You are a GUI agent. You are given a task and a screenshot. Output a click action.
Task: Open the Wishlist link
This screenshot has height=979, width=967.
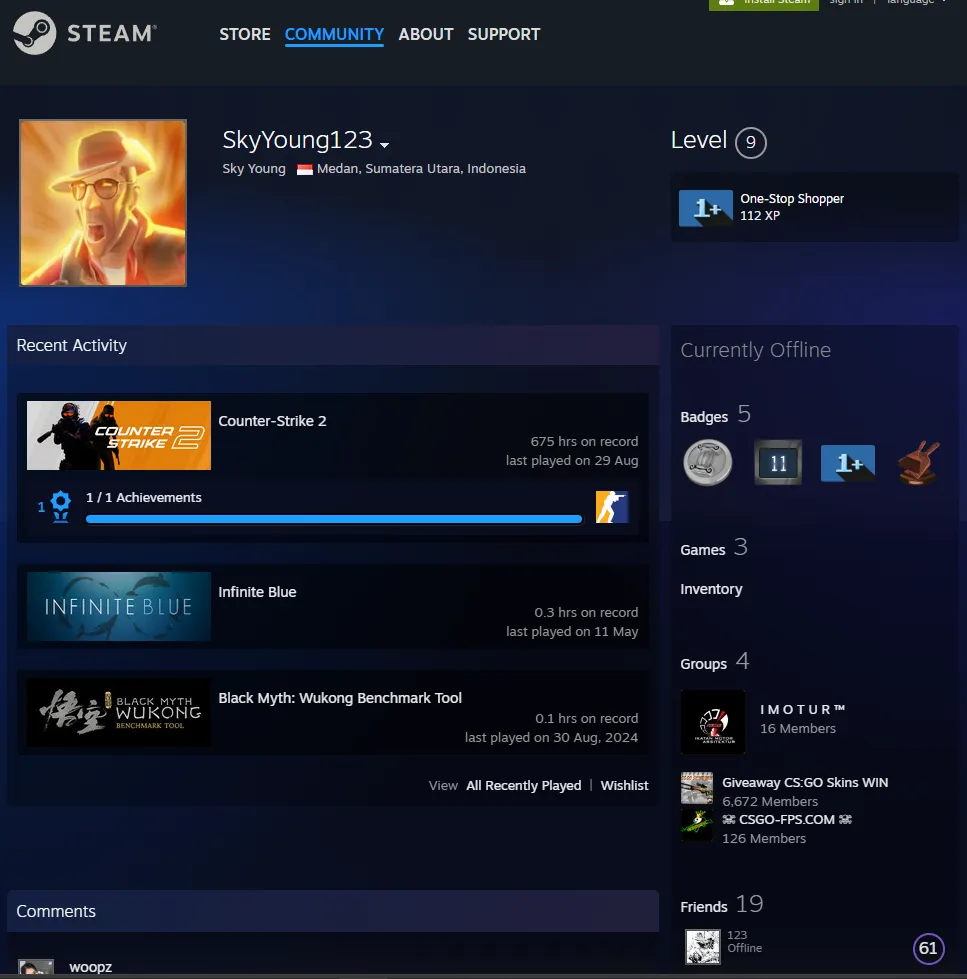[x=624, y=785]
